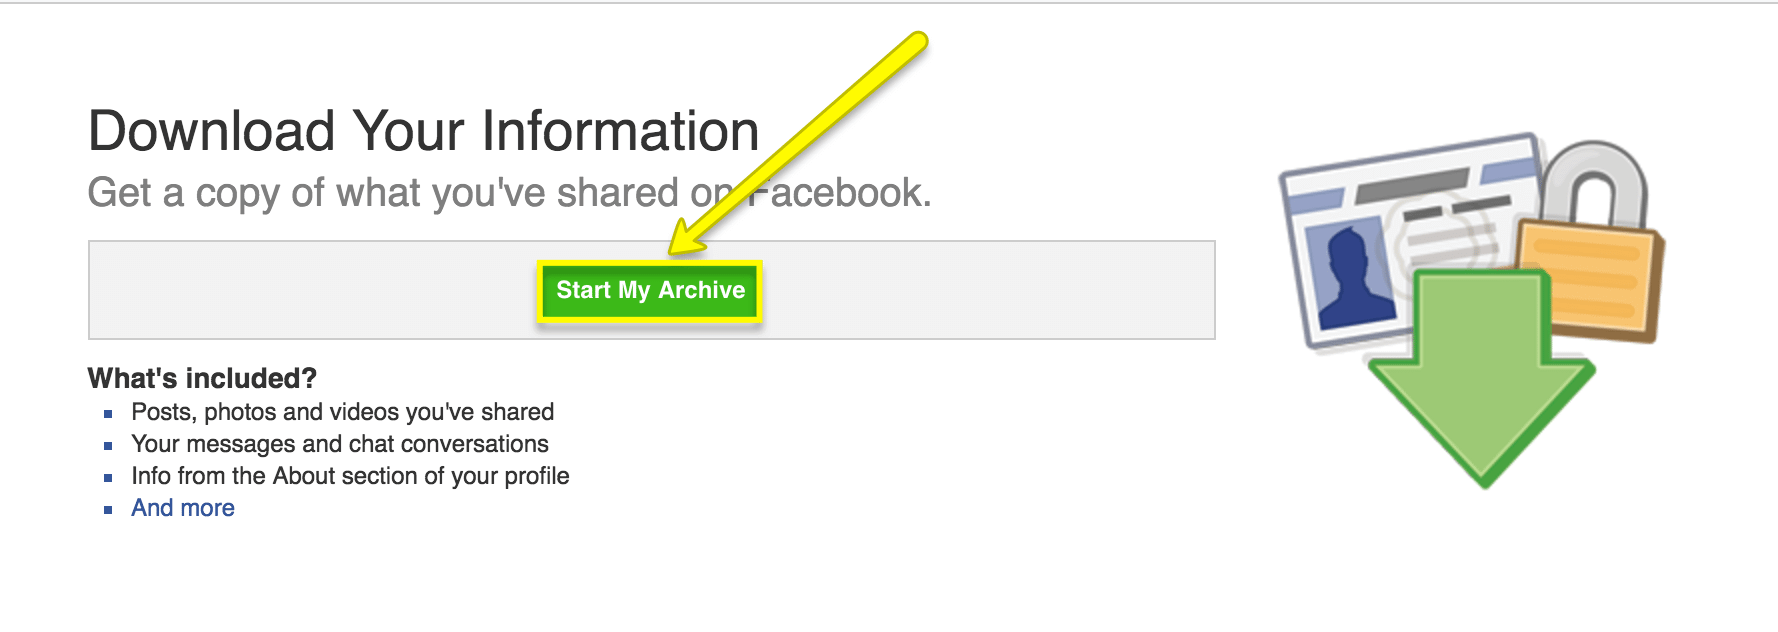Click the bullet beside Posts, photos and videos
Viewport: 1778px width, 632px height.
coord(108,414)
